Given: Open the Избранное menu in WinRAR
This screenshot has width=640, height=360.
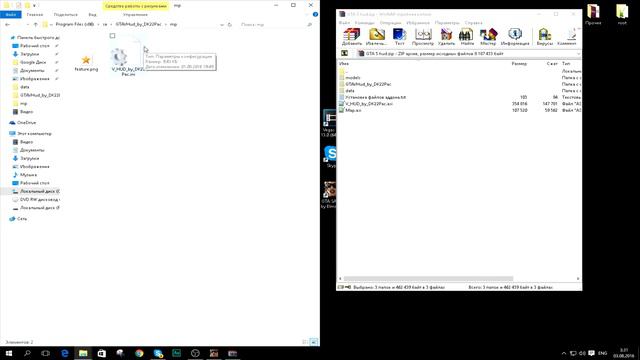Looking at the screenshot, I should 418,23.
